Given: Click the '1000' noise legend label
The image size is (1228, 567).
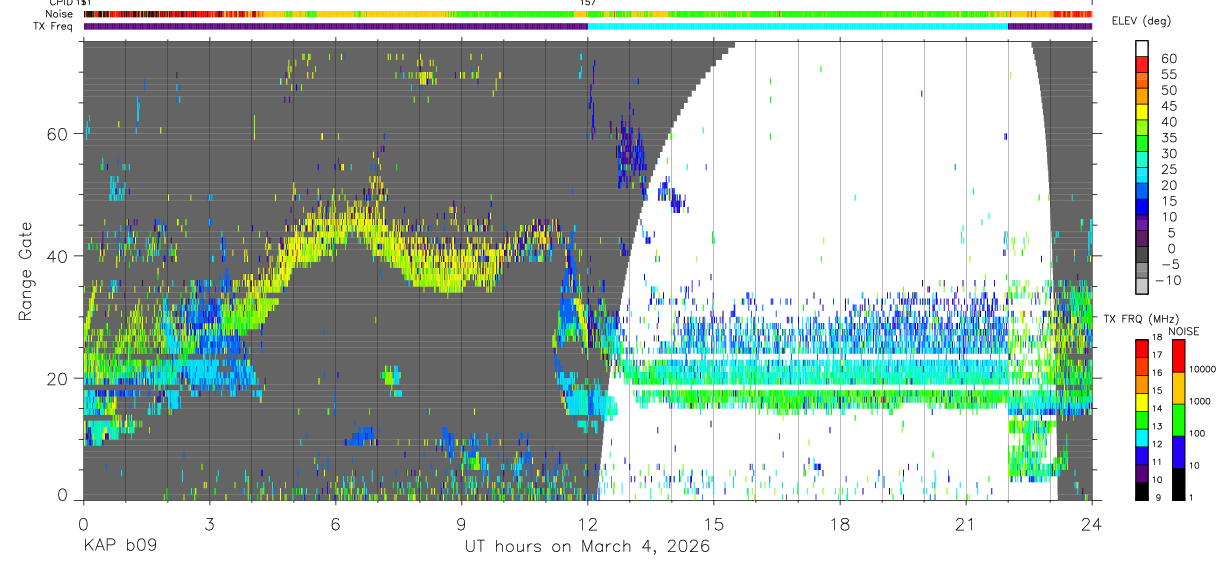Looking at the screenshot, I should [x=1202, y=401].
